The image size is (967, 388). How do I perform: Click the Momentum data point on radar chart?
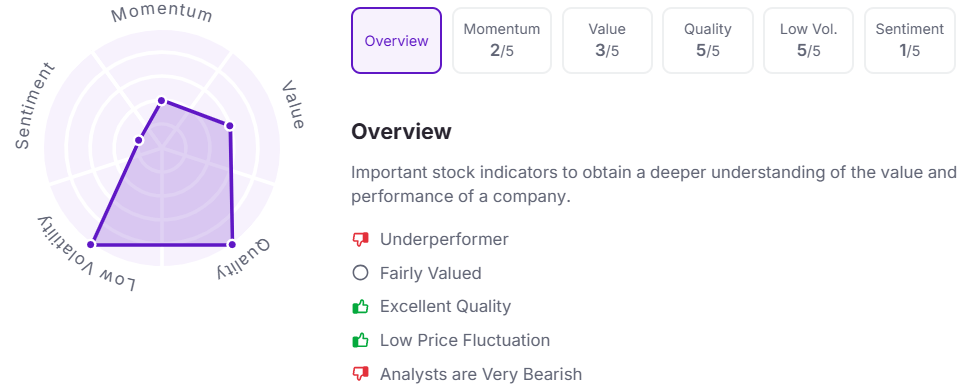(162, 101)
